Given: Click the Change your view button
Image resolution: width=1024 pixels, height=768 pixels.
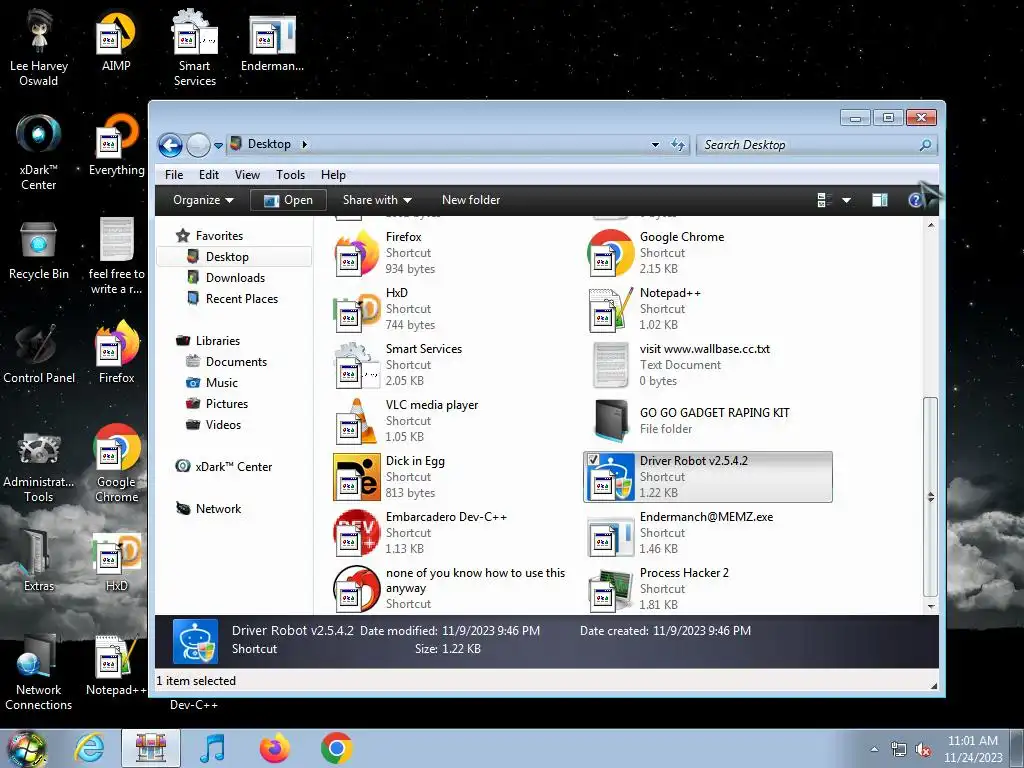Looking at the screenshot, I should tap(824, 200).
